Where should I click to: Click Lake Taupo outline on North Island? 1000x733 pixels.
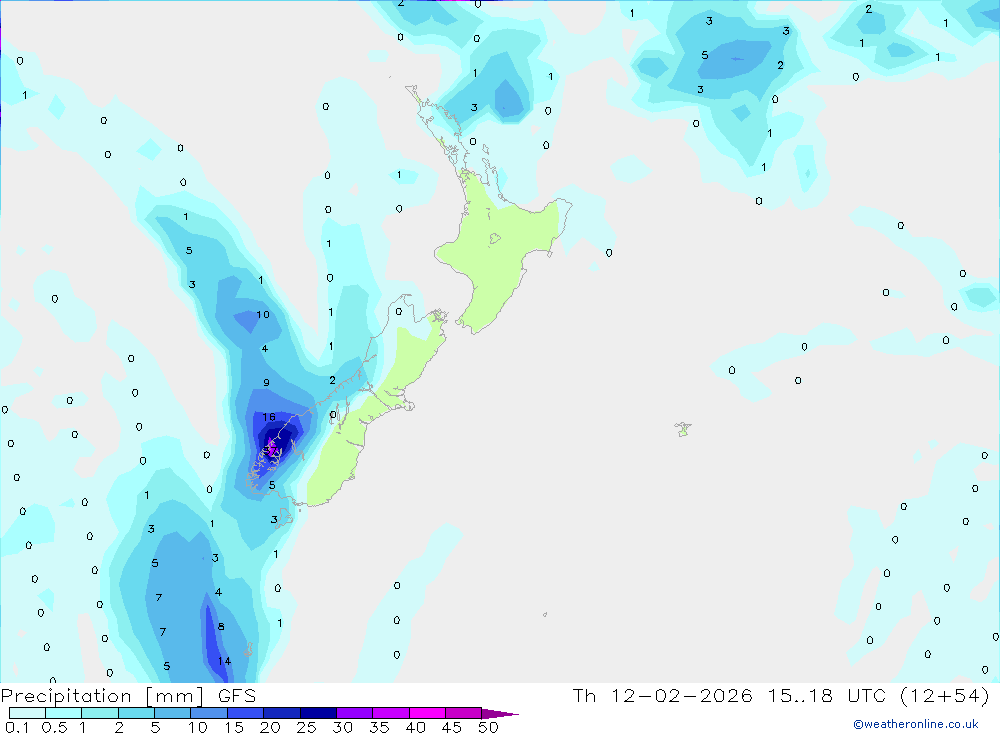coord(495,239)
